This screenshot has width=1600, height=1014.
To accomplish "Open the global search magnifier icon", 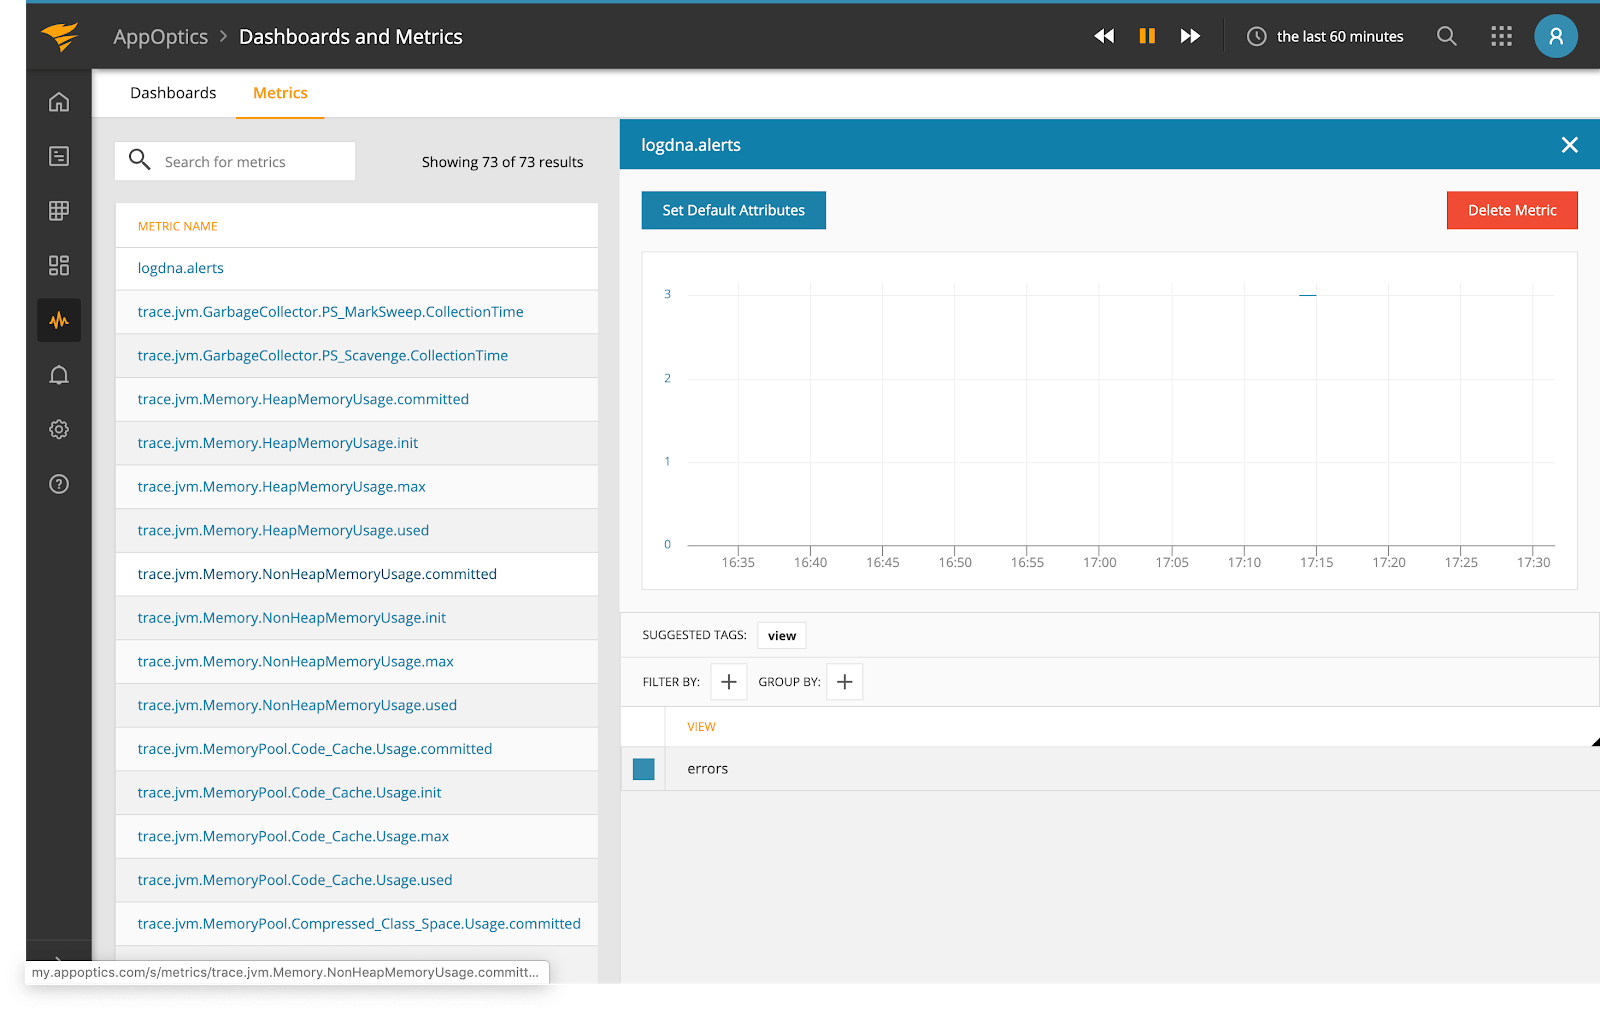I will pos(1446,36).
